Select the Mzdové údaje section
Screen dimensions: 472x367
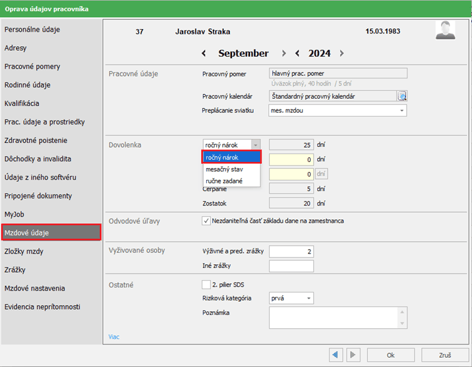51,232
